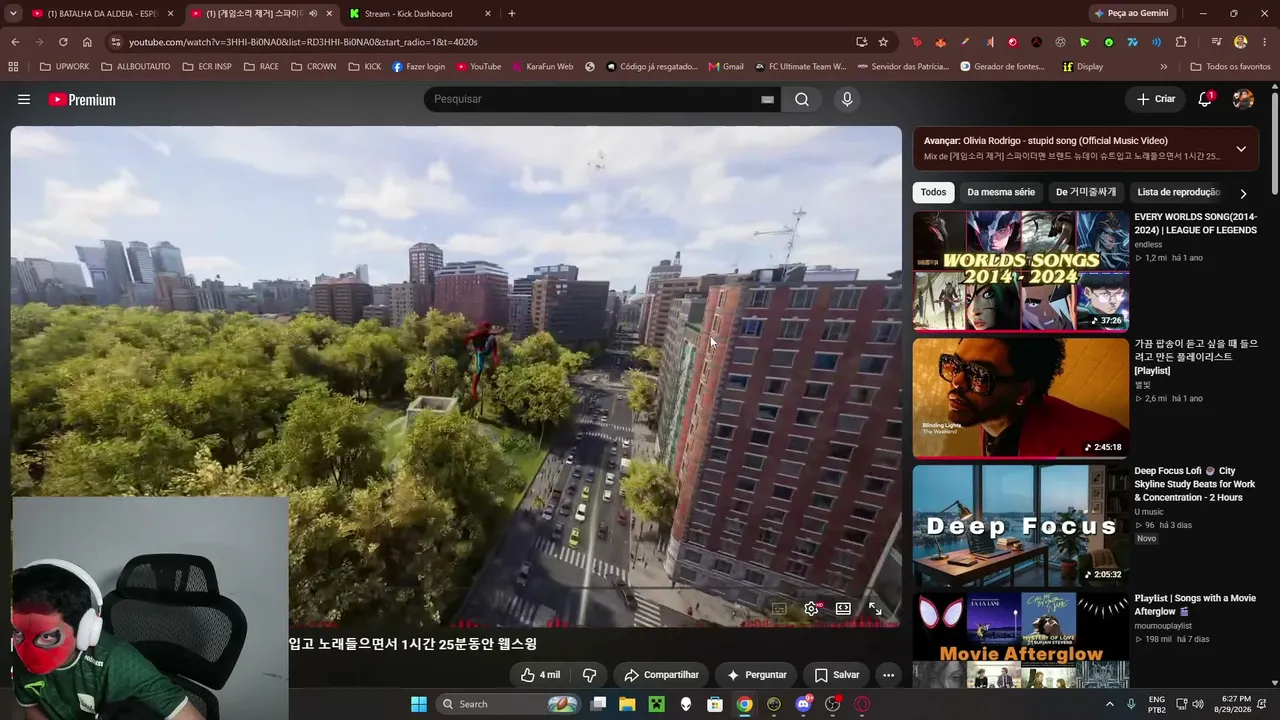Save the video with the Salvar button
Image resolution: width=1280 pixels, height=720 pixels.
837,675
